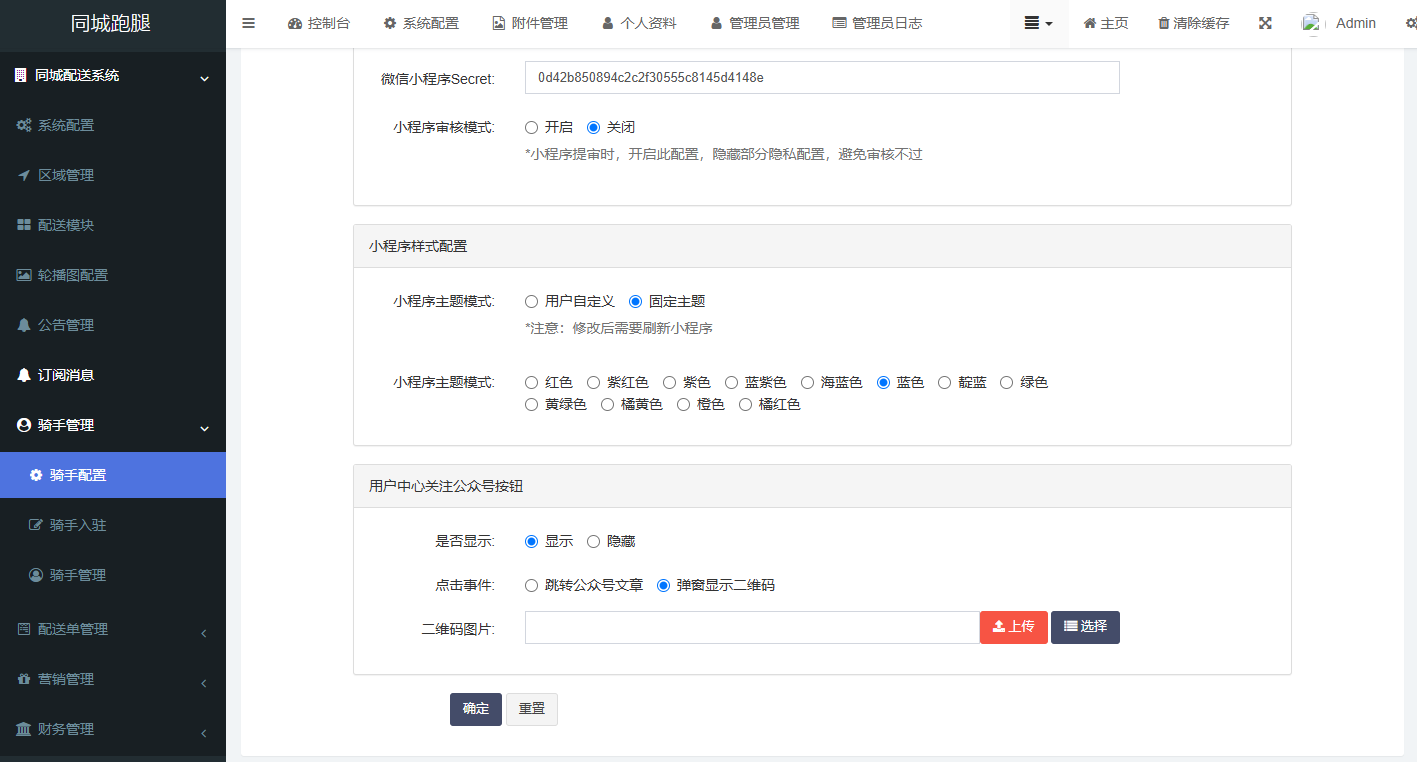The width and height of the screenshot is (1417, 762).
Task: Select the 绿色 green theme color option
Action: point(1006,381)
